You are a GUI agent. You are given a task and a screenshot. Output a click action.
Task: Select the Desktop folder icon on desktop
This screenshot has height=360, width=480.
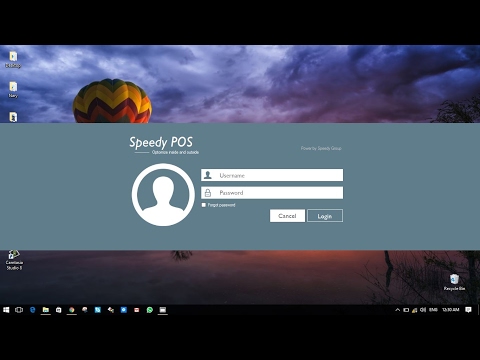(13, 60)
